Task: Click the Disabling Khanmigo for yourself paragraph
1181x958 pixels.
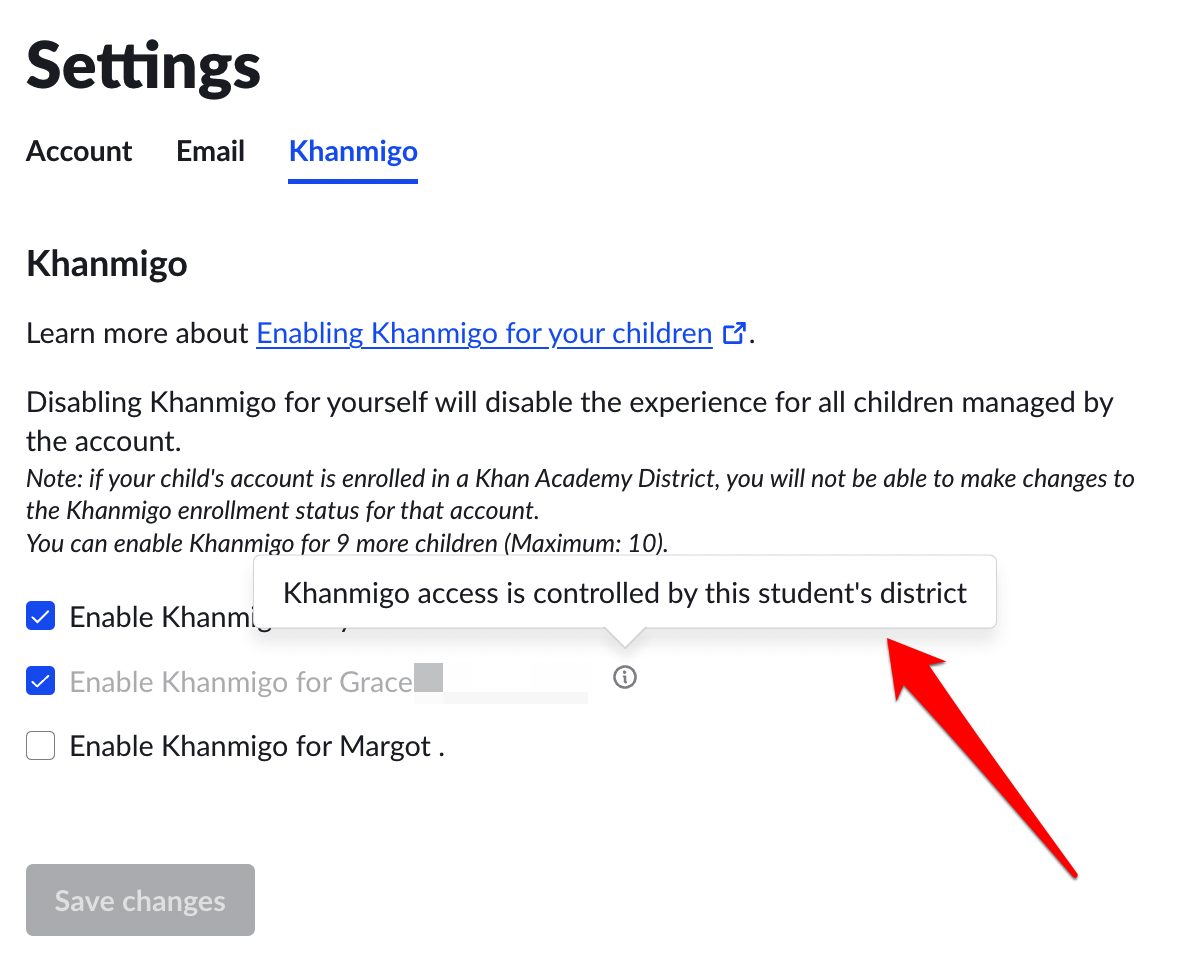Action: (x=569, y=422)
